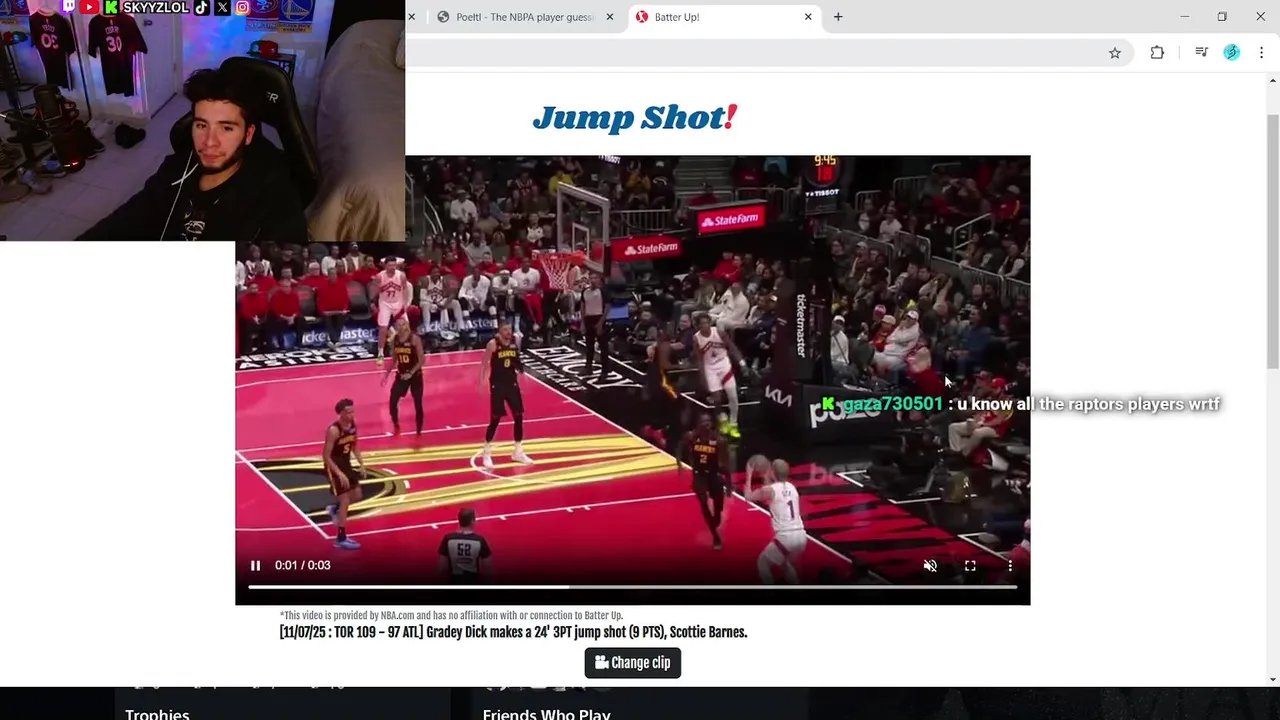Click the Gradey Dick clip description text

(x=513, y=632)
